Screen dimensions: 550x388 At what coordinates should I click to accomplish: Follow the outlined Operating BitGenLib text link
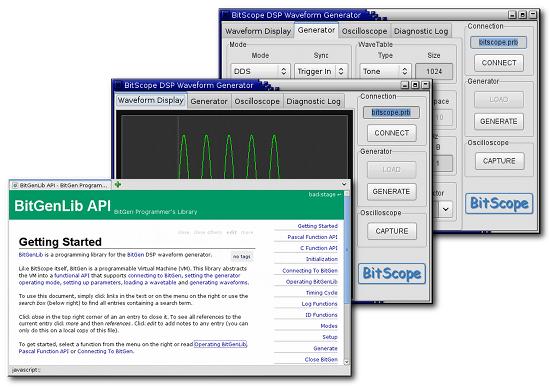pyautogui.click(x=220, y=344)
